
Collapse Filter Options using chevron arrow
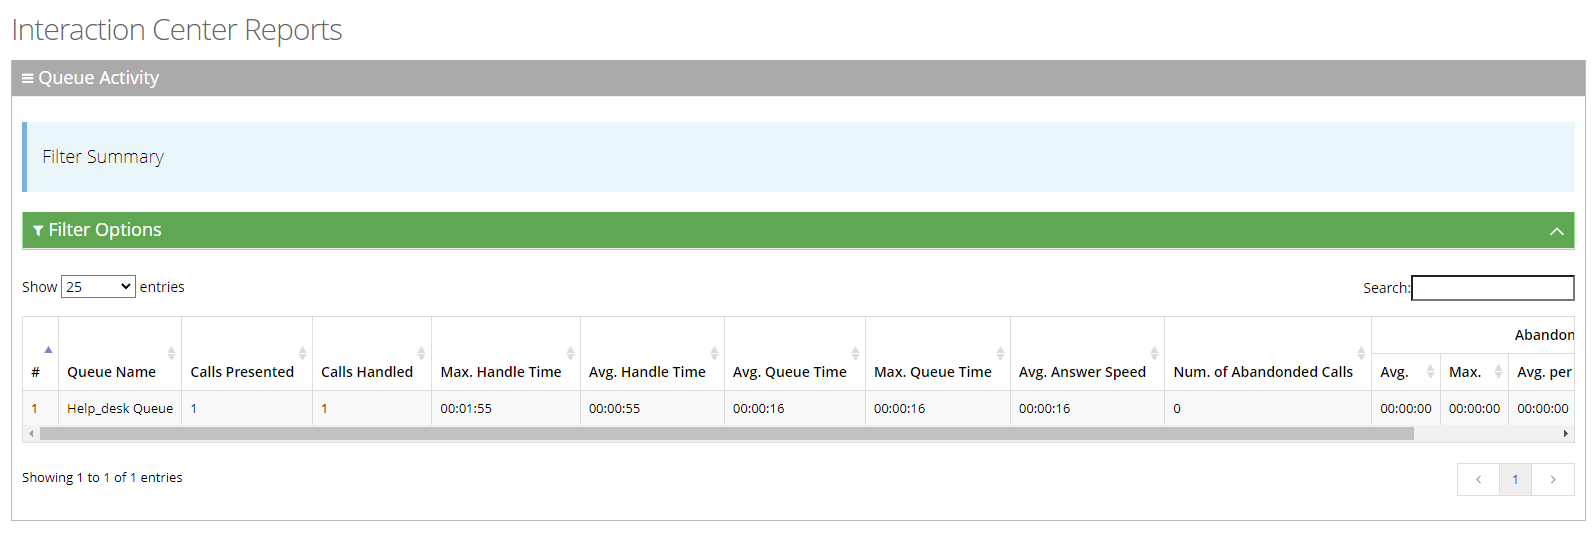point(1556,231)
